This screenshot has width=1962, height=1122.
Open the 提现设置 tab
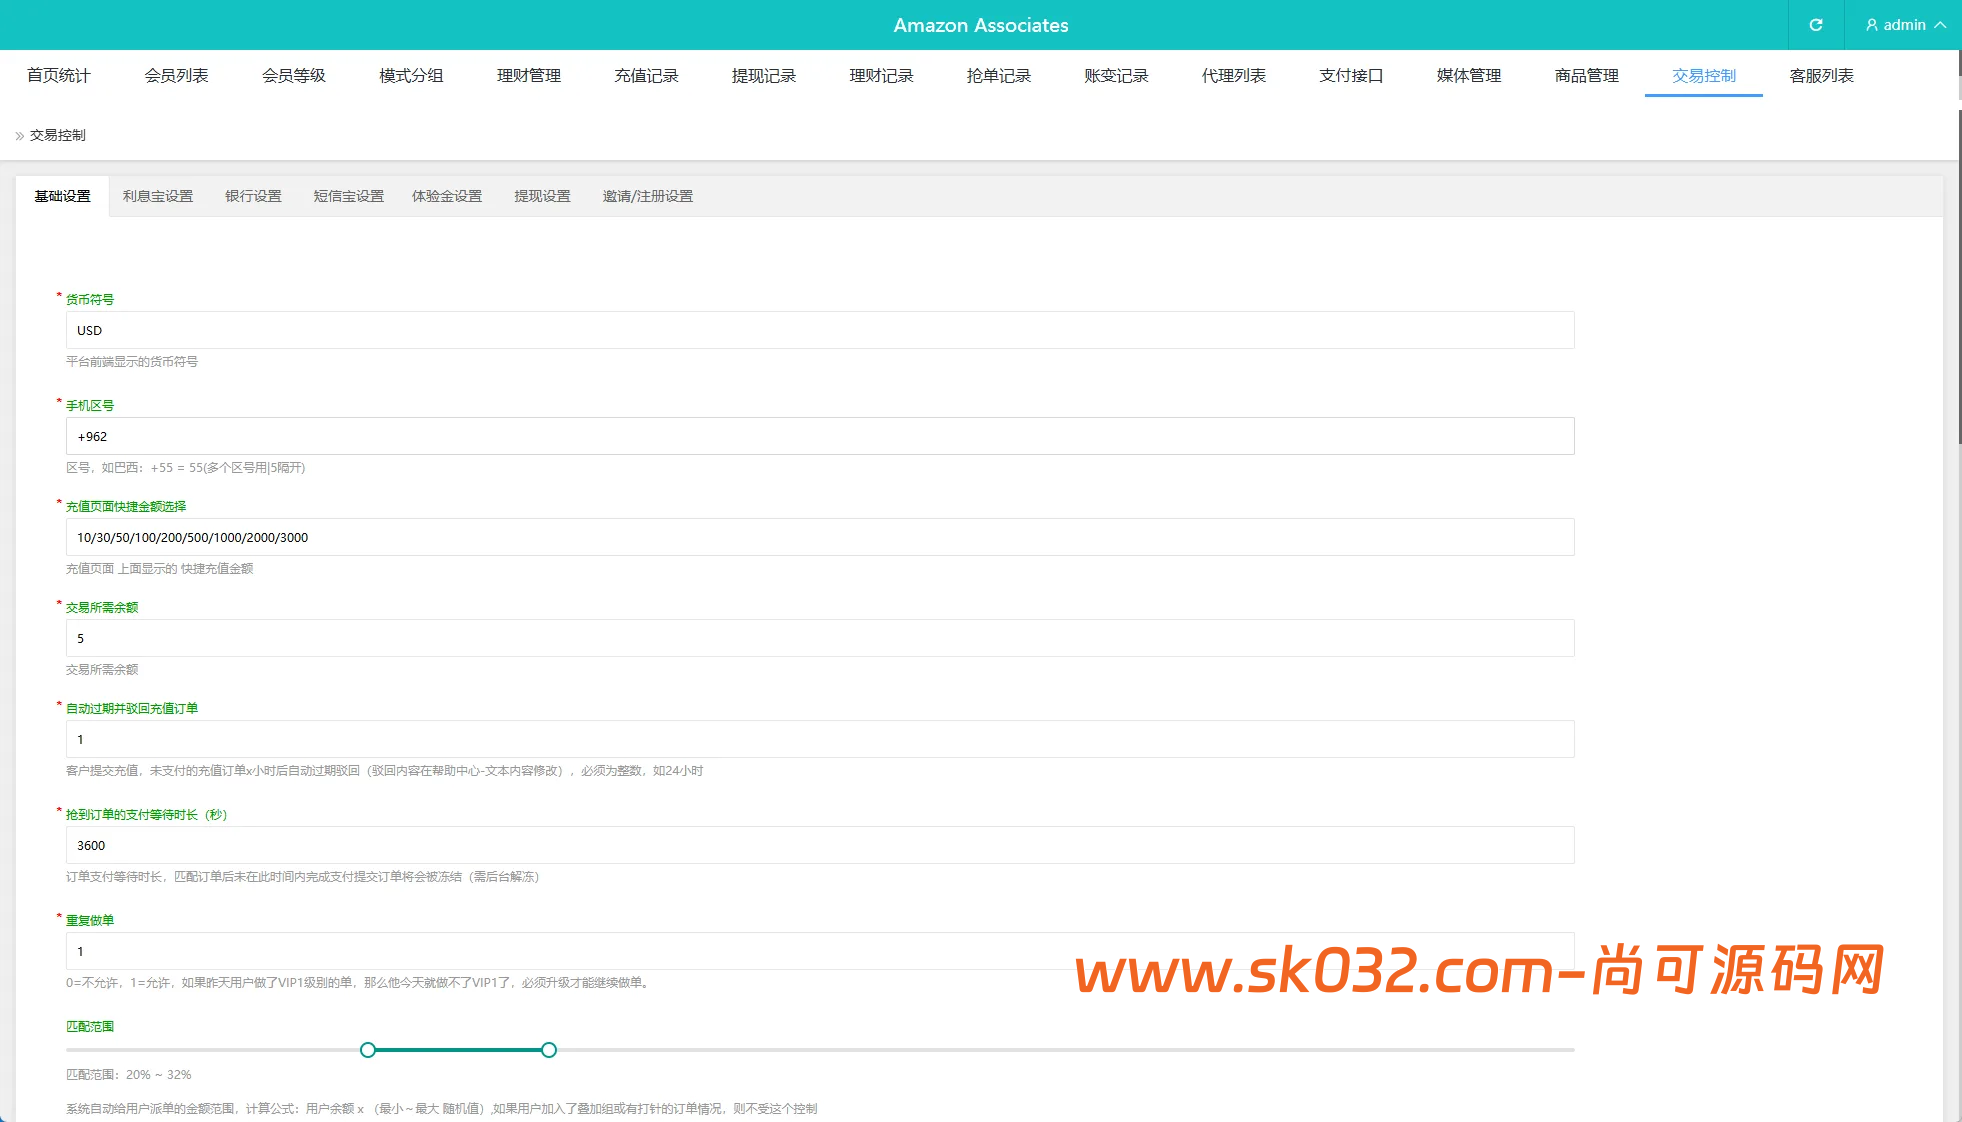coord(542,196)
